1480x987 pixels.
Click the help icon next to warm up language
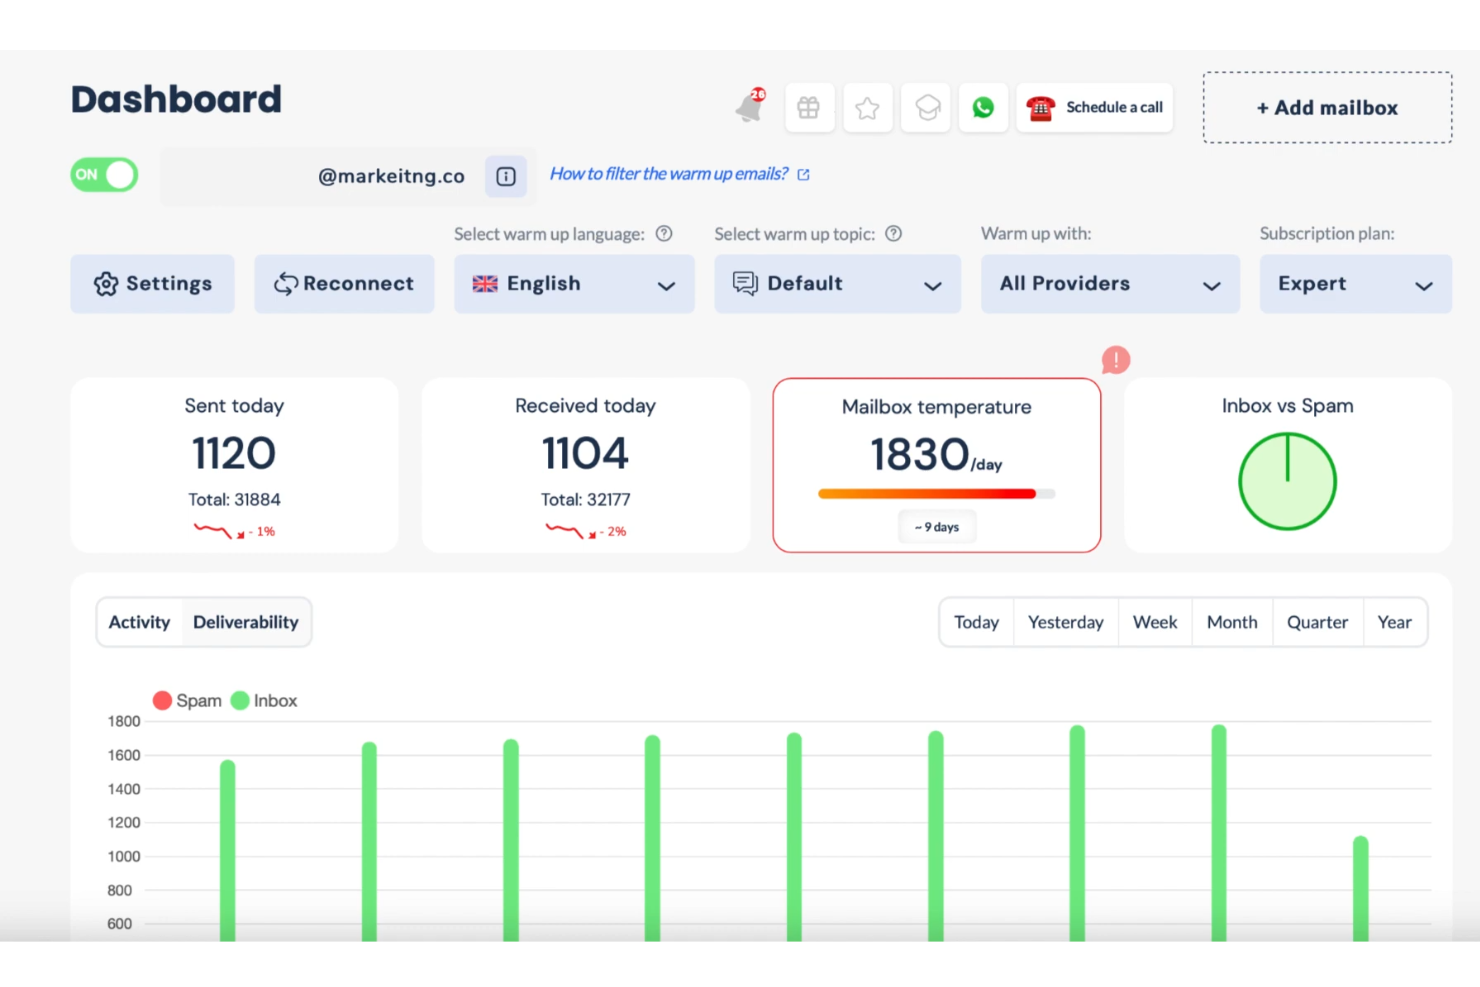click(x=664, y=233)
